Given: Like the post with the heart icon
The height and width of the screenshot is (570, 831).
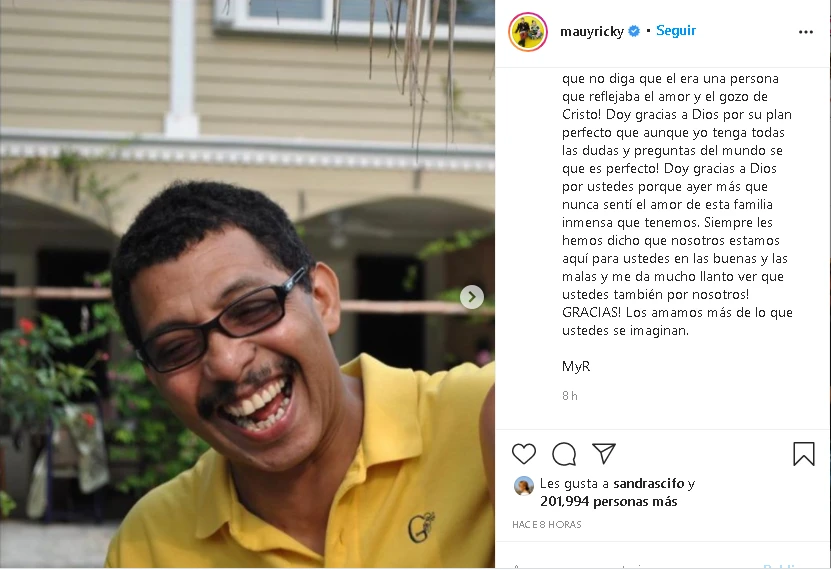Looking at the screenshot, I should 524,454.
